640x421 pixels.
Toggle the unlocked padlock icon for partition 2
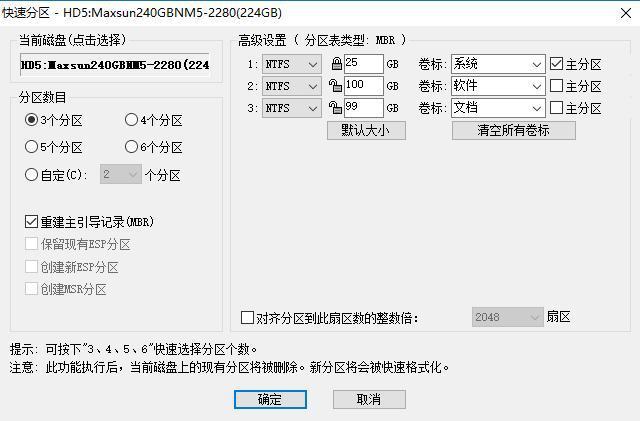(x=336, y=86)
